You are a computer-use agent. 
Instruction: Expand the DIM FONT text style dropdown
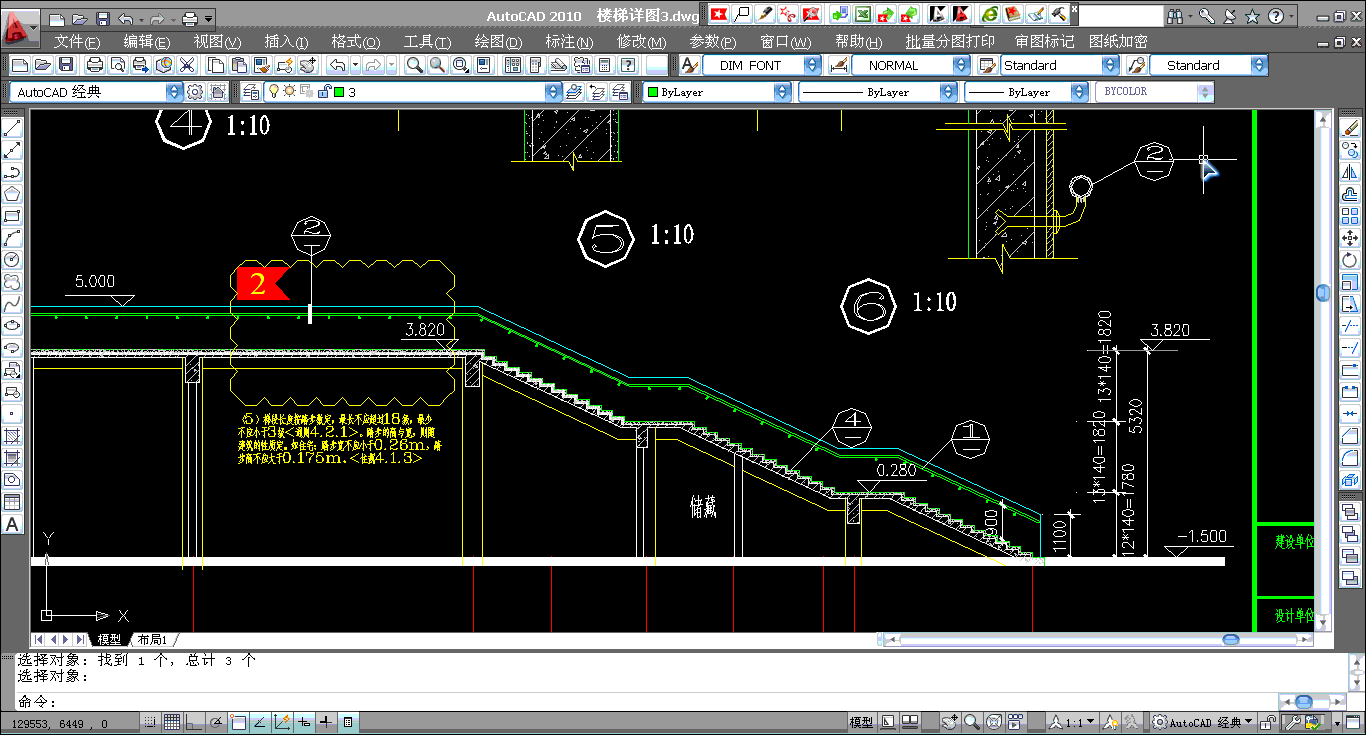[812, 65]
